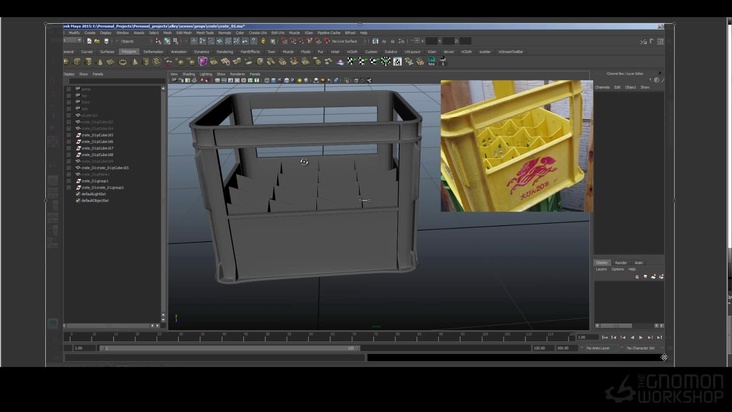The height and width of the screenshot is (412, 732).
Task: Toggle expand box beside crate_01:group1
Action: pos(68,181)
